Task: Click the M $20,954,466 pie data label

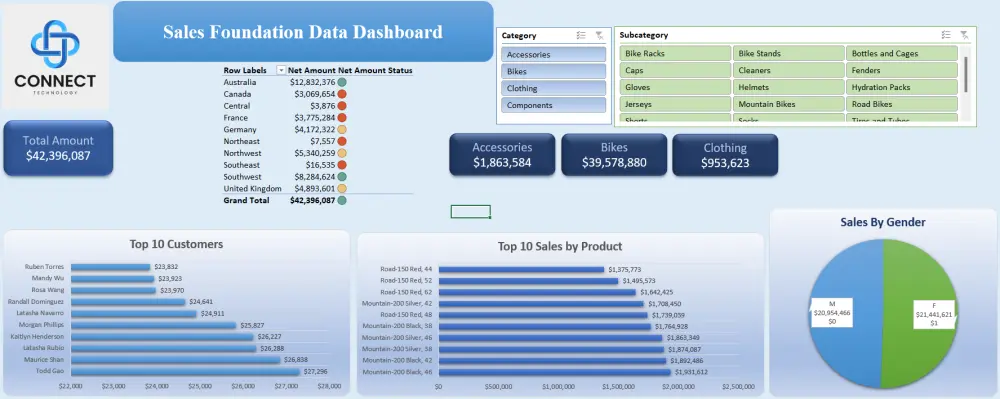Action: point(831,313)
